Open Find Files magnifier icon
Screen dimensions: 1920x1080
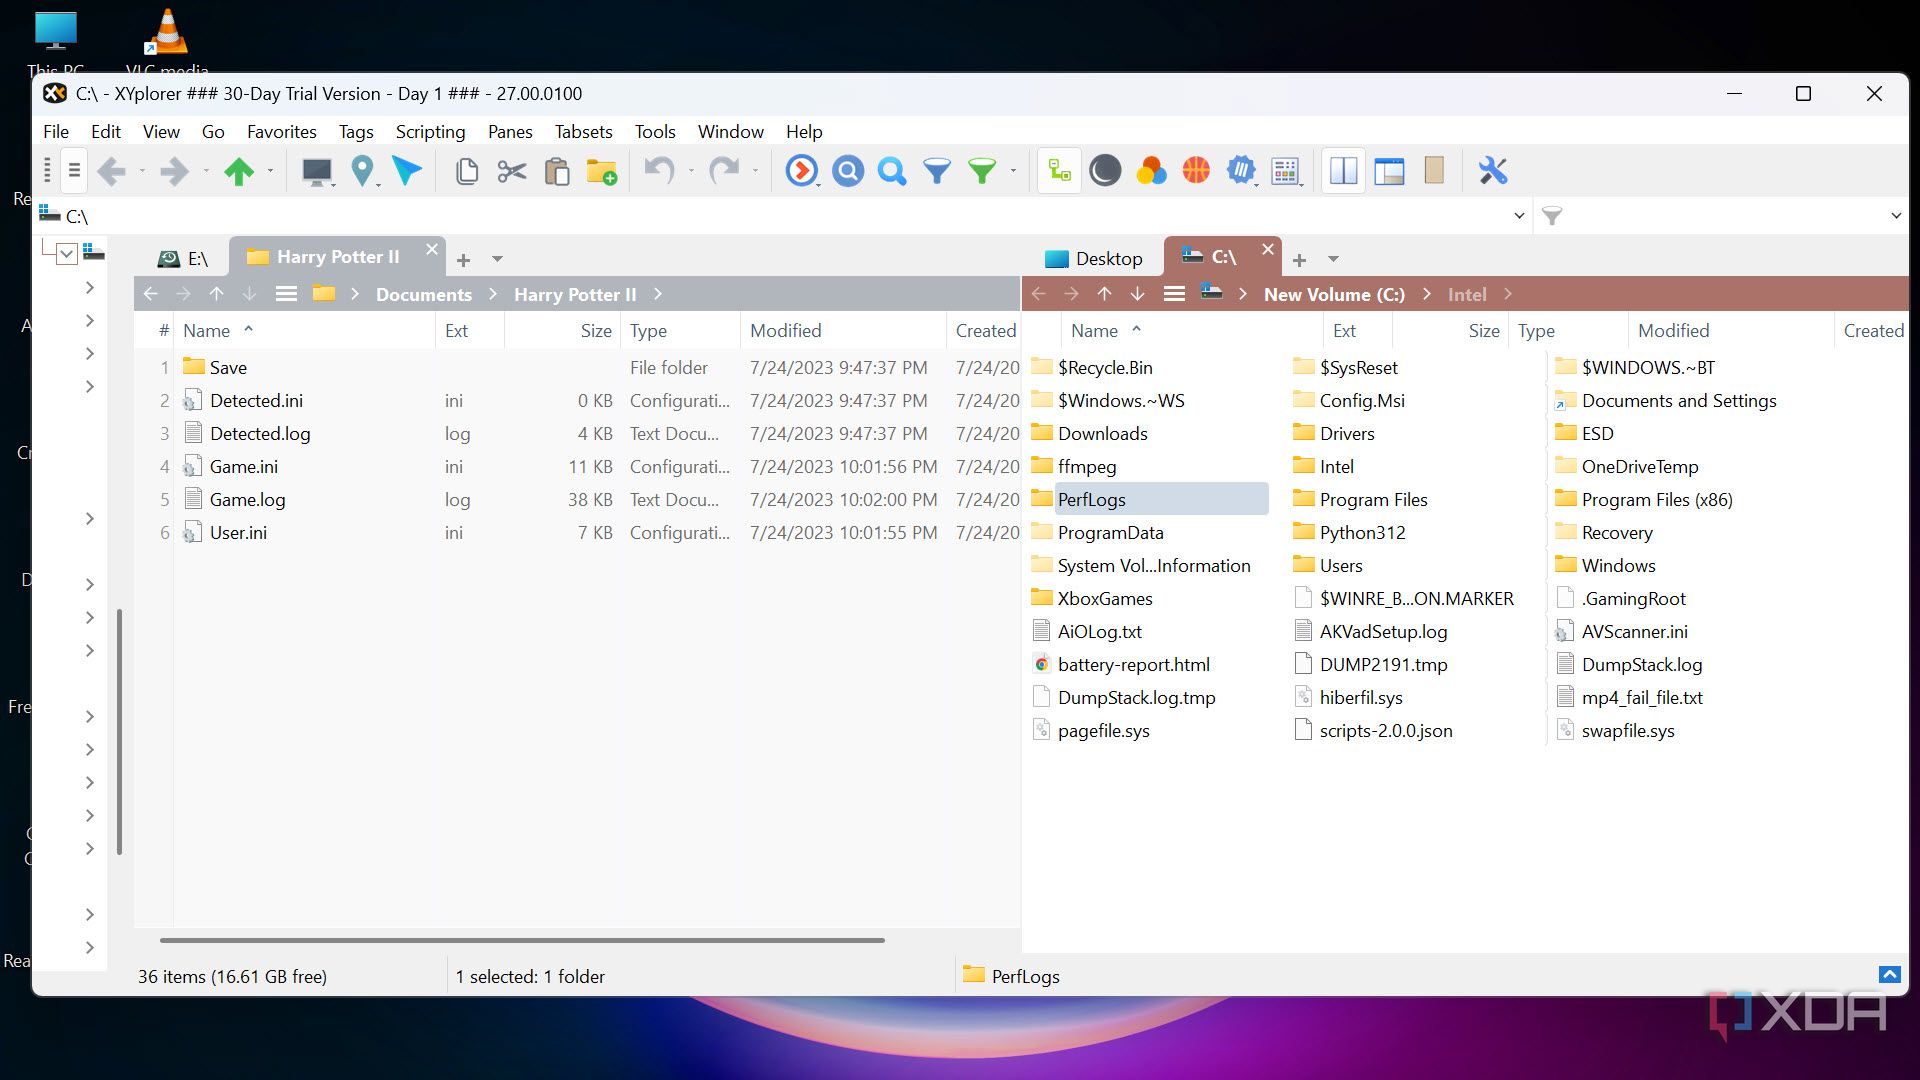click(892, 172)
